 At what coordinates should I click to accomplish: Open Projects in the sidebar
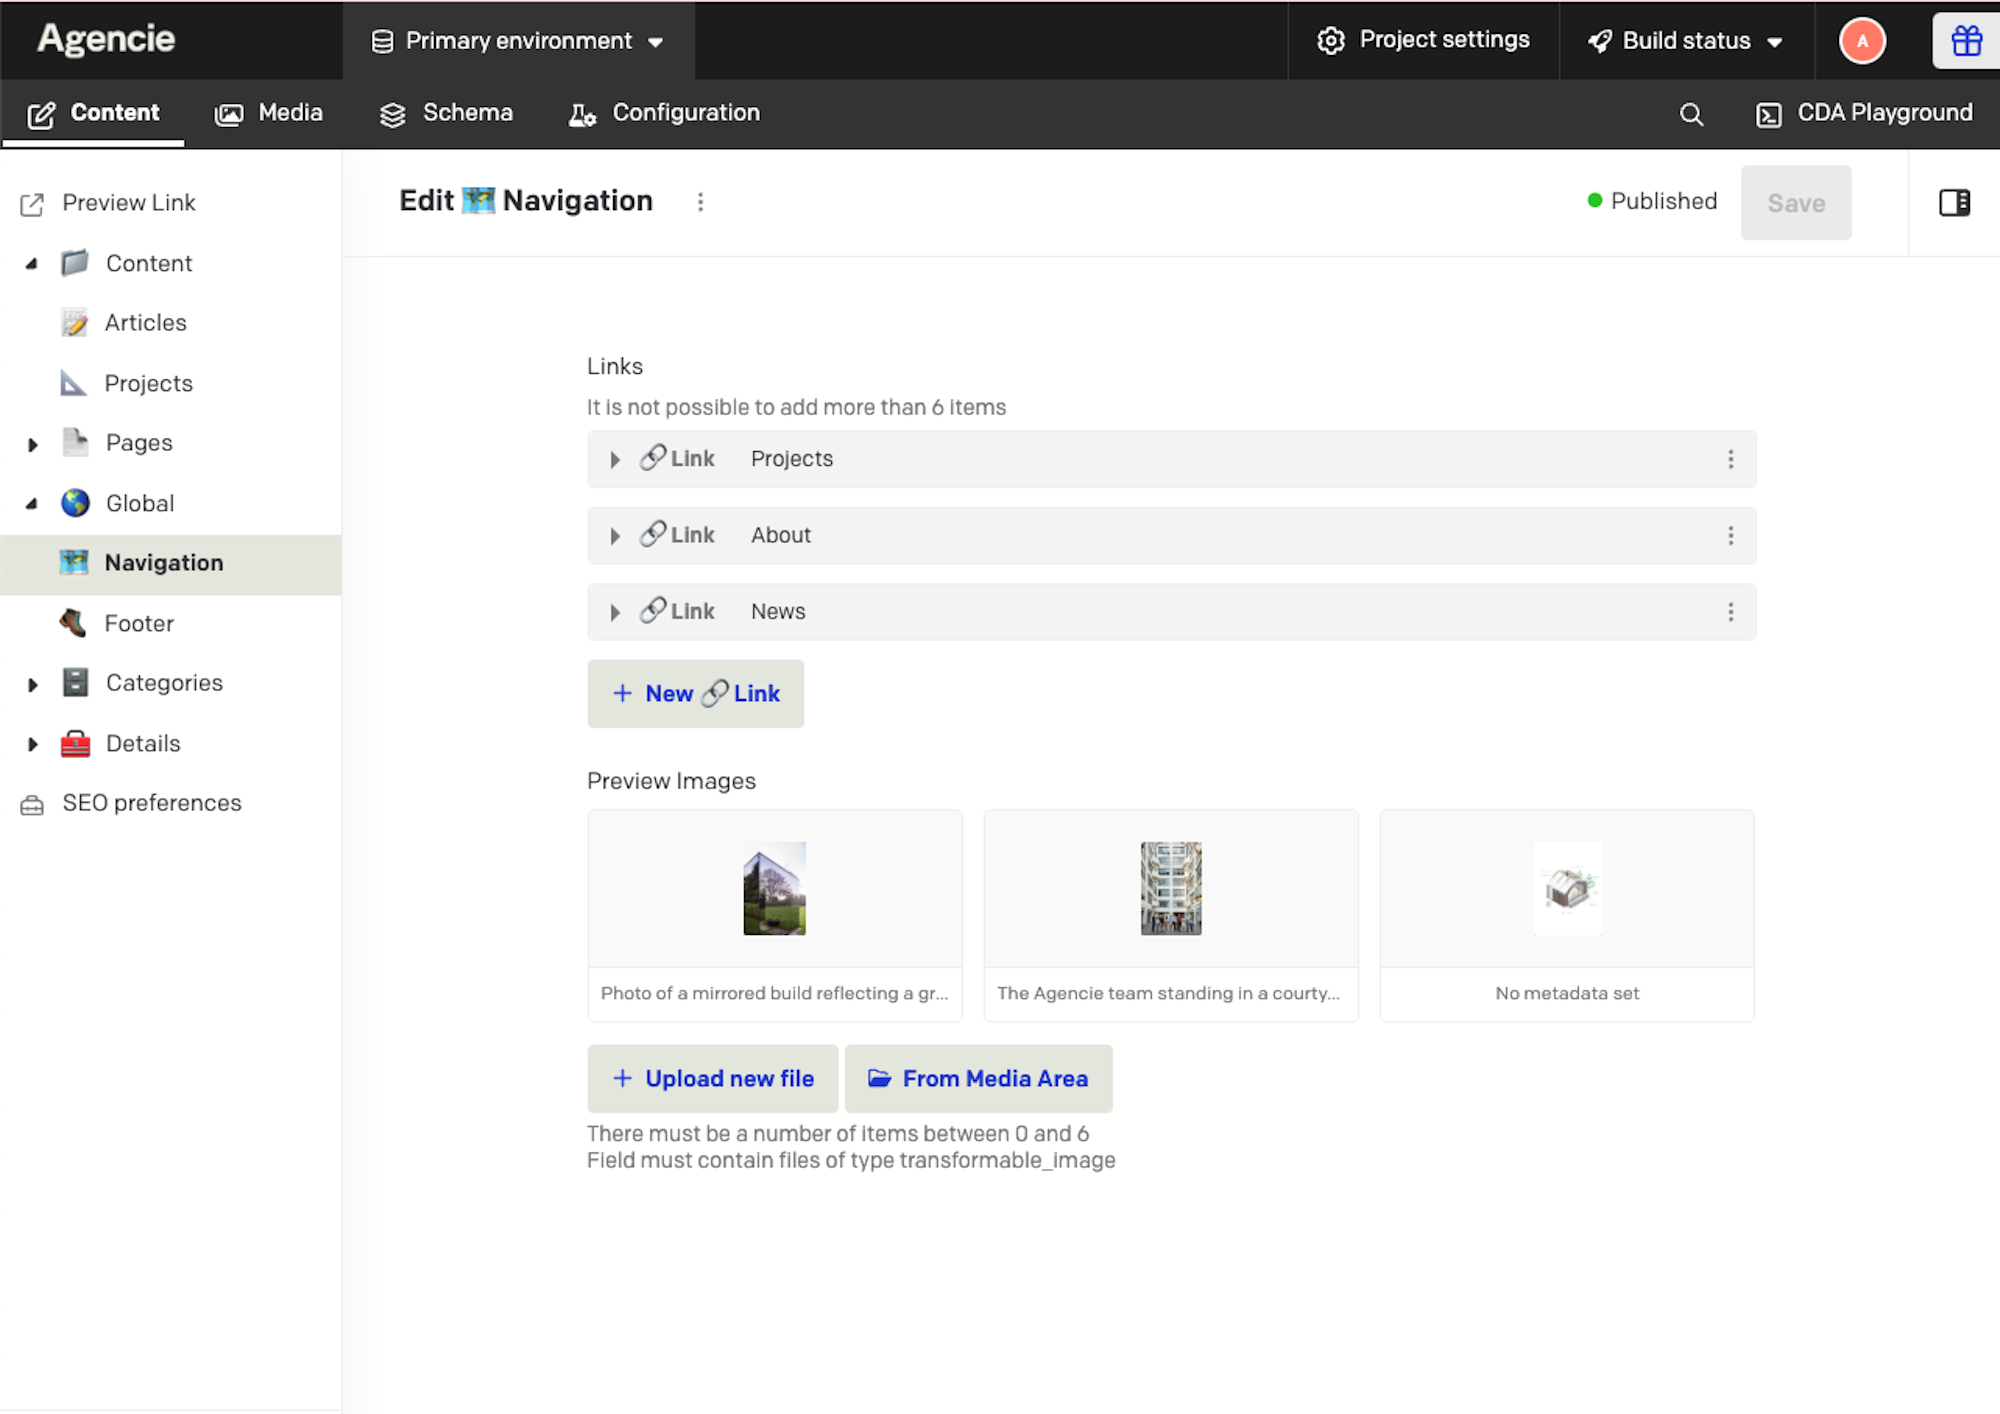tap(148, 383)
